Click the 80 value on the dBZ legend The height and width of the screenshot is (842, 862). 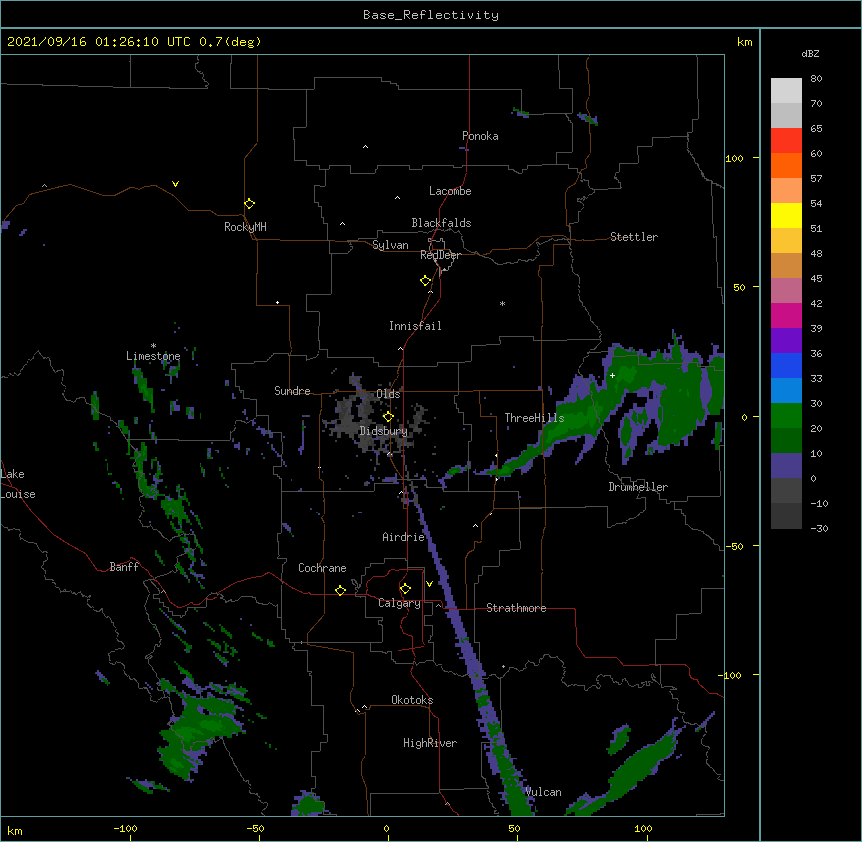click(x=816, y=79)
